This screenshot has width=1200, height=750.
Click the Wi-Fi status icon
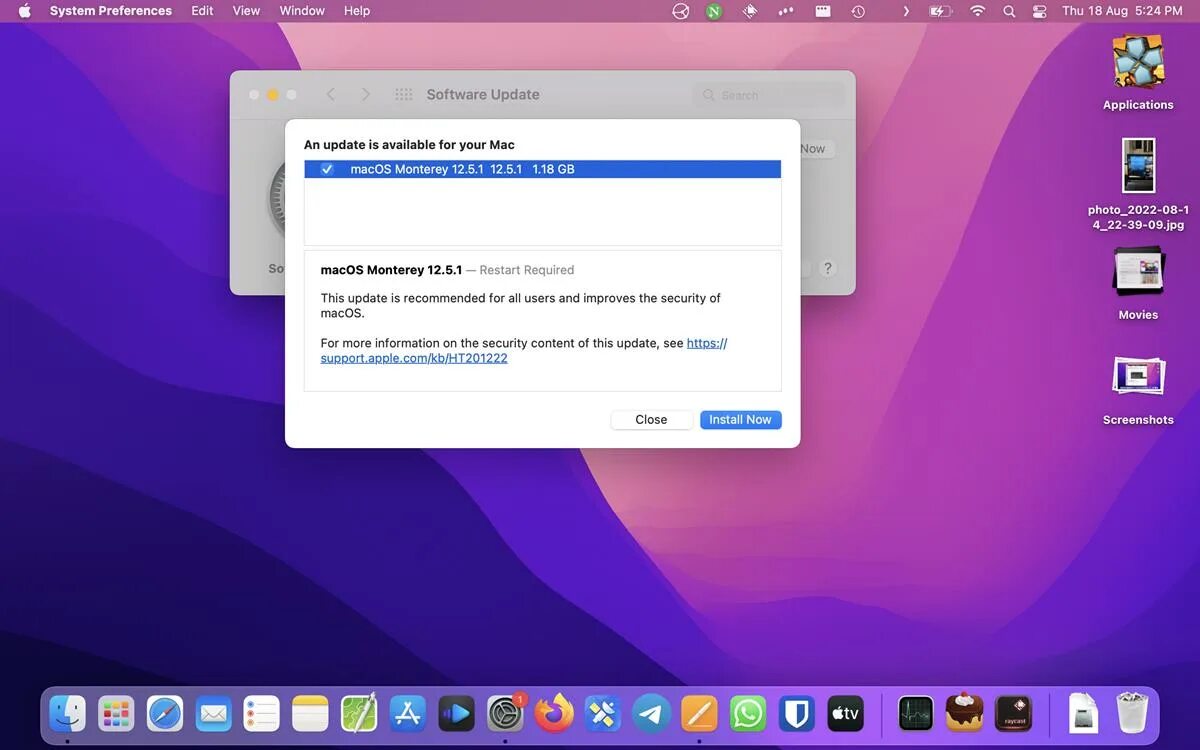click(x=977, y=11)
